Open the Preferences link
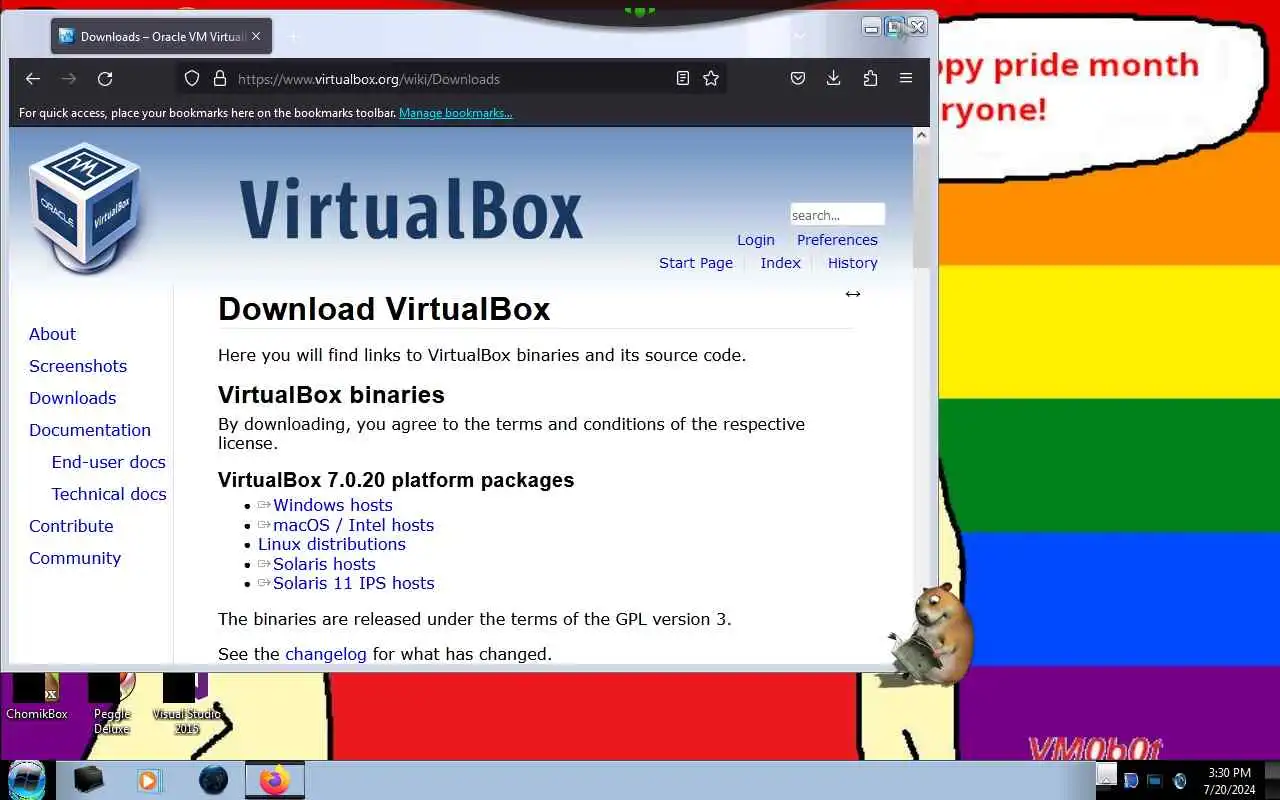This screenshot has height=800, width=1280. click(x=837, y=240)
